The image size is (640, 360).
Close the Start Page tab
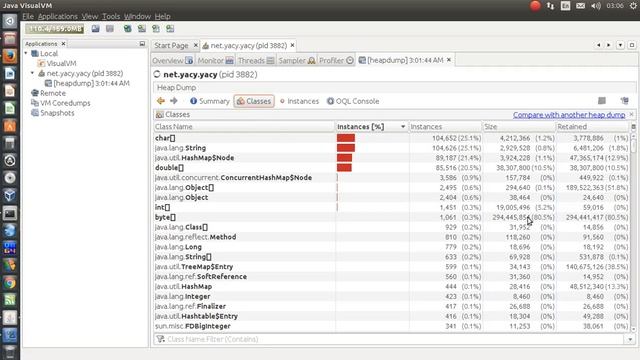196,45
